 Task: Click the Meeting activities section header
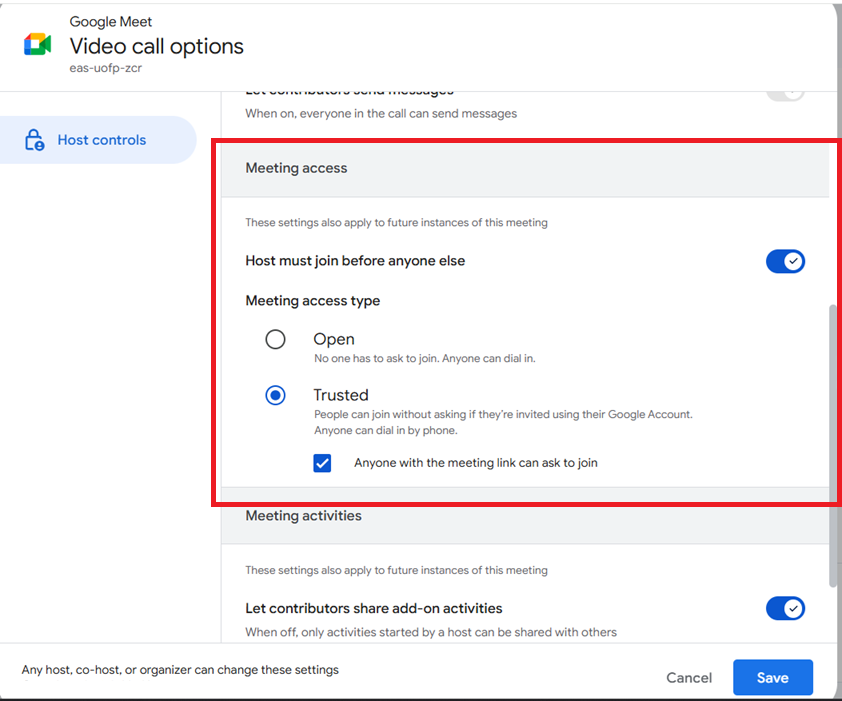304,516
